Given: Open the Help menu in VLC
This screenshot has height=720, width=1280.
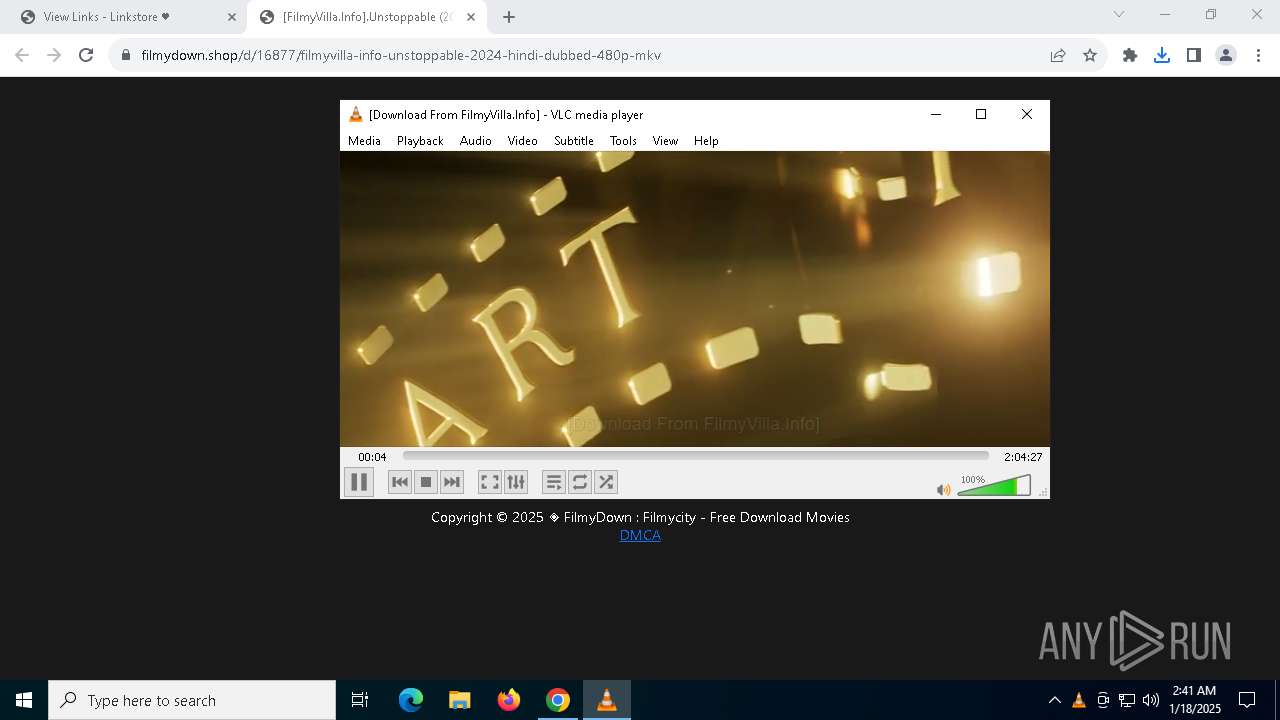Looking at the screenshot, I should pos(706,141).
